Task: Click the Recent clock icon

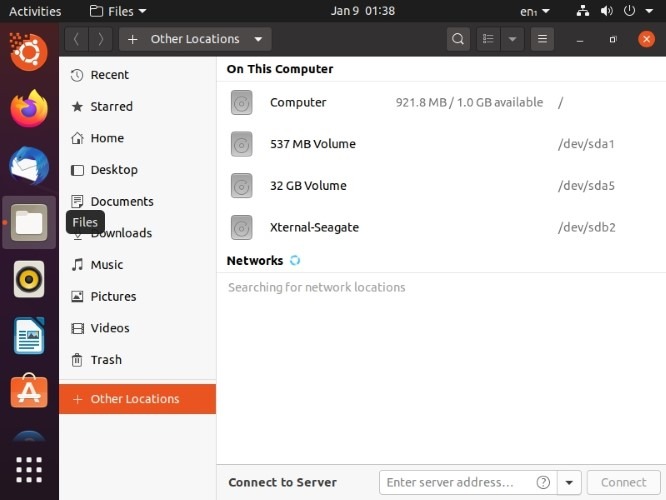Action: [x=77, y=75]
